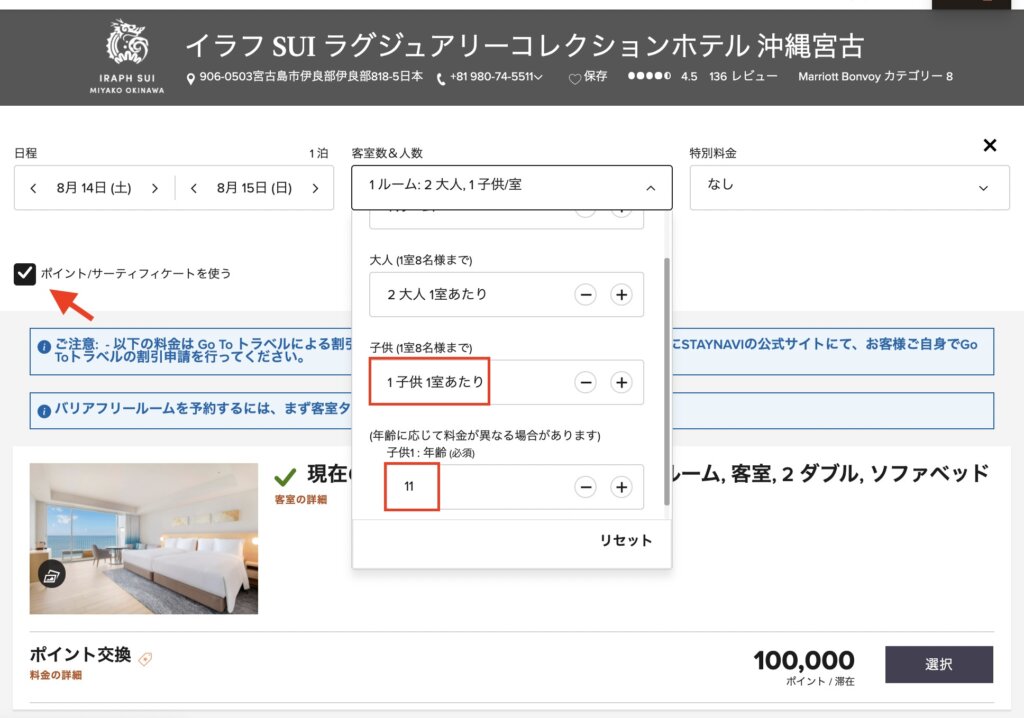
Task: Open the 特別料金 dropdown showing なし
Action: 850,188
